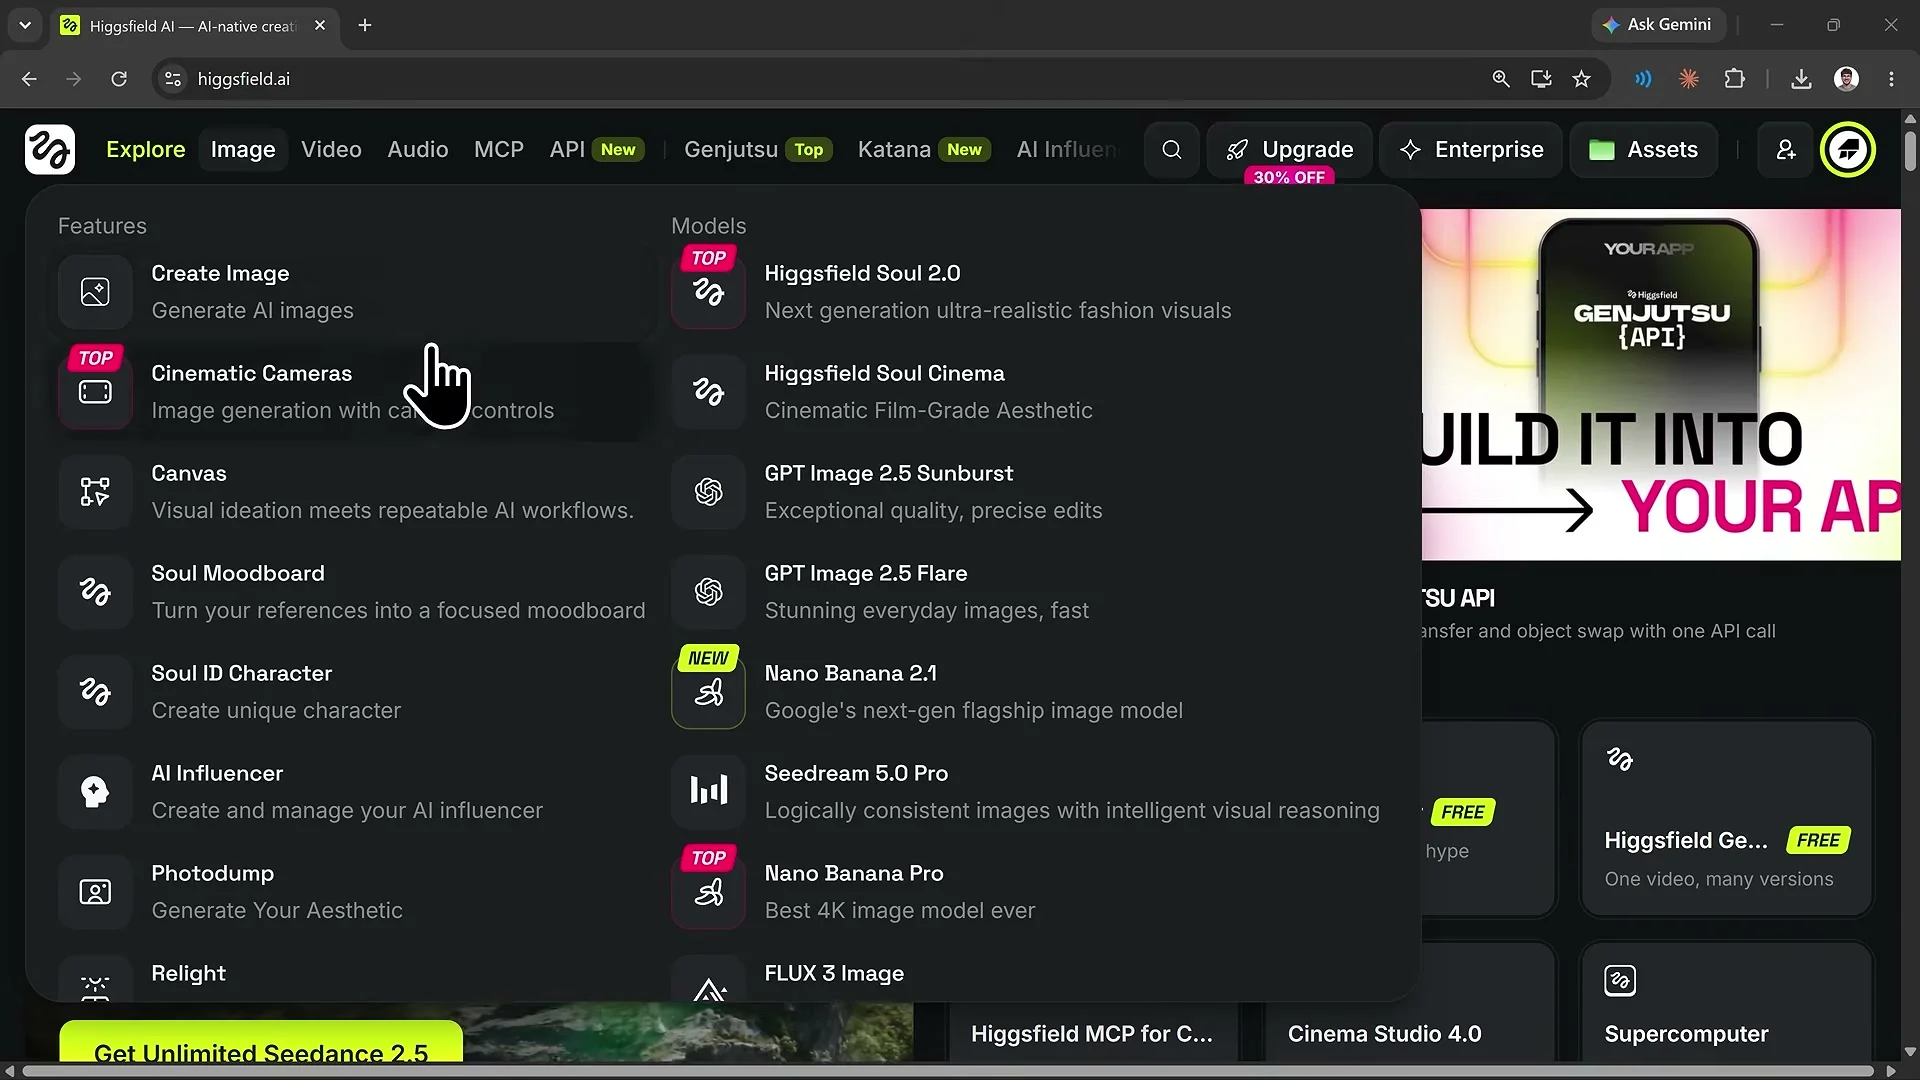Open the Canvas workflow icon
This screenshot has width=1920, height=1080.
[x=95, y=492]
